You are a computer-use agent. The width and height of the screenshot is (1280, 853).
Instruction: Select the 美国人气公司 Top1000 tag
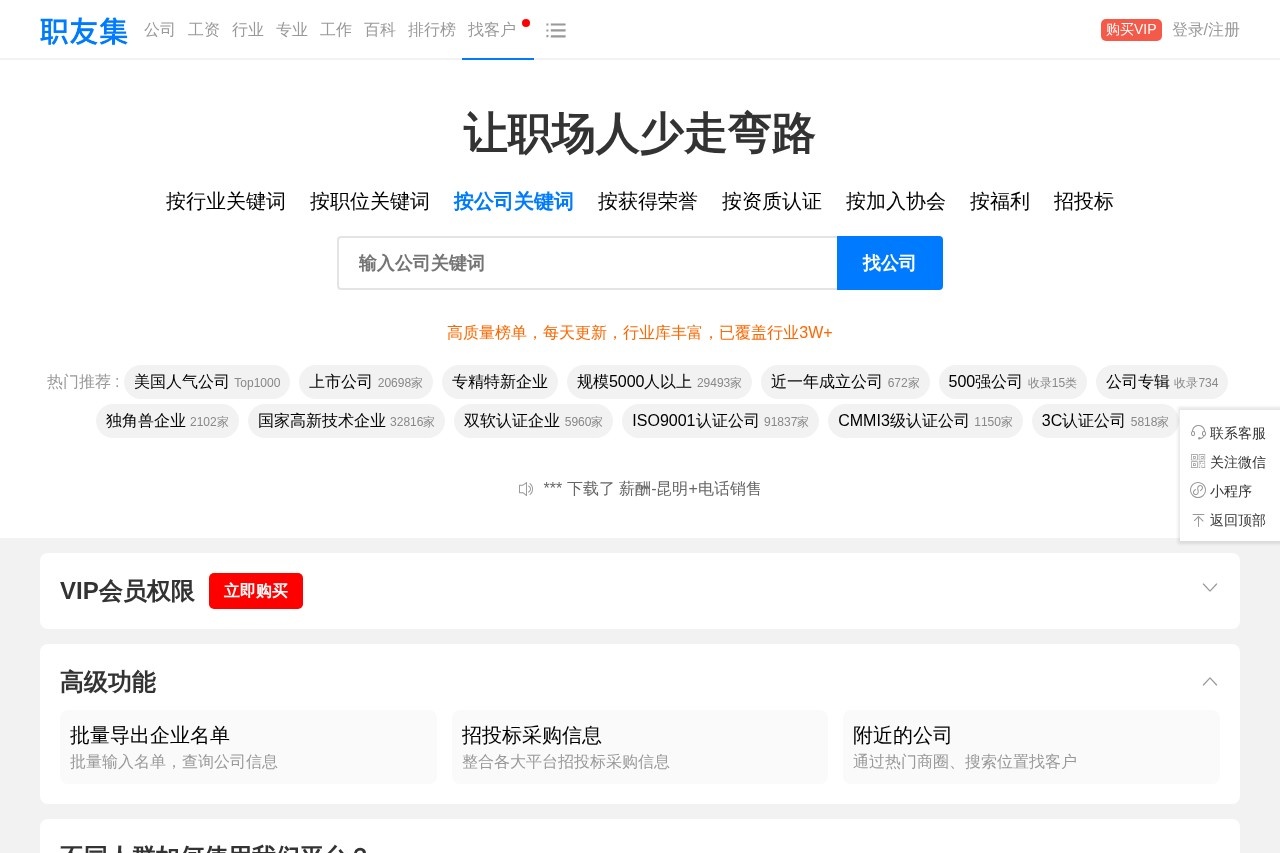(x=207, y=382)
